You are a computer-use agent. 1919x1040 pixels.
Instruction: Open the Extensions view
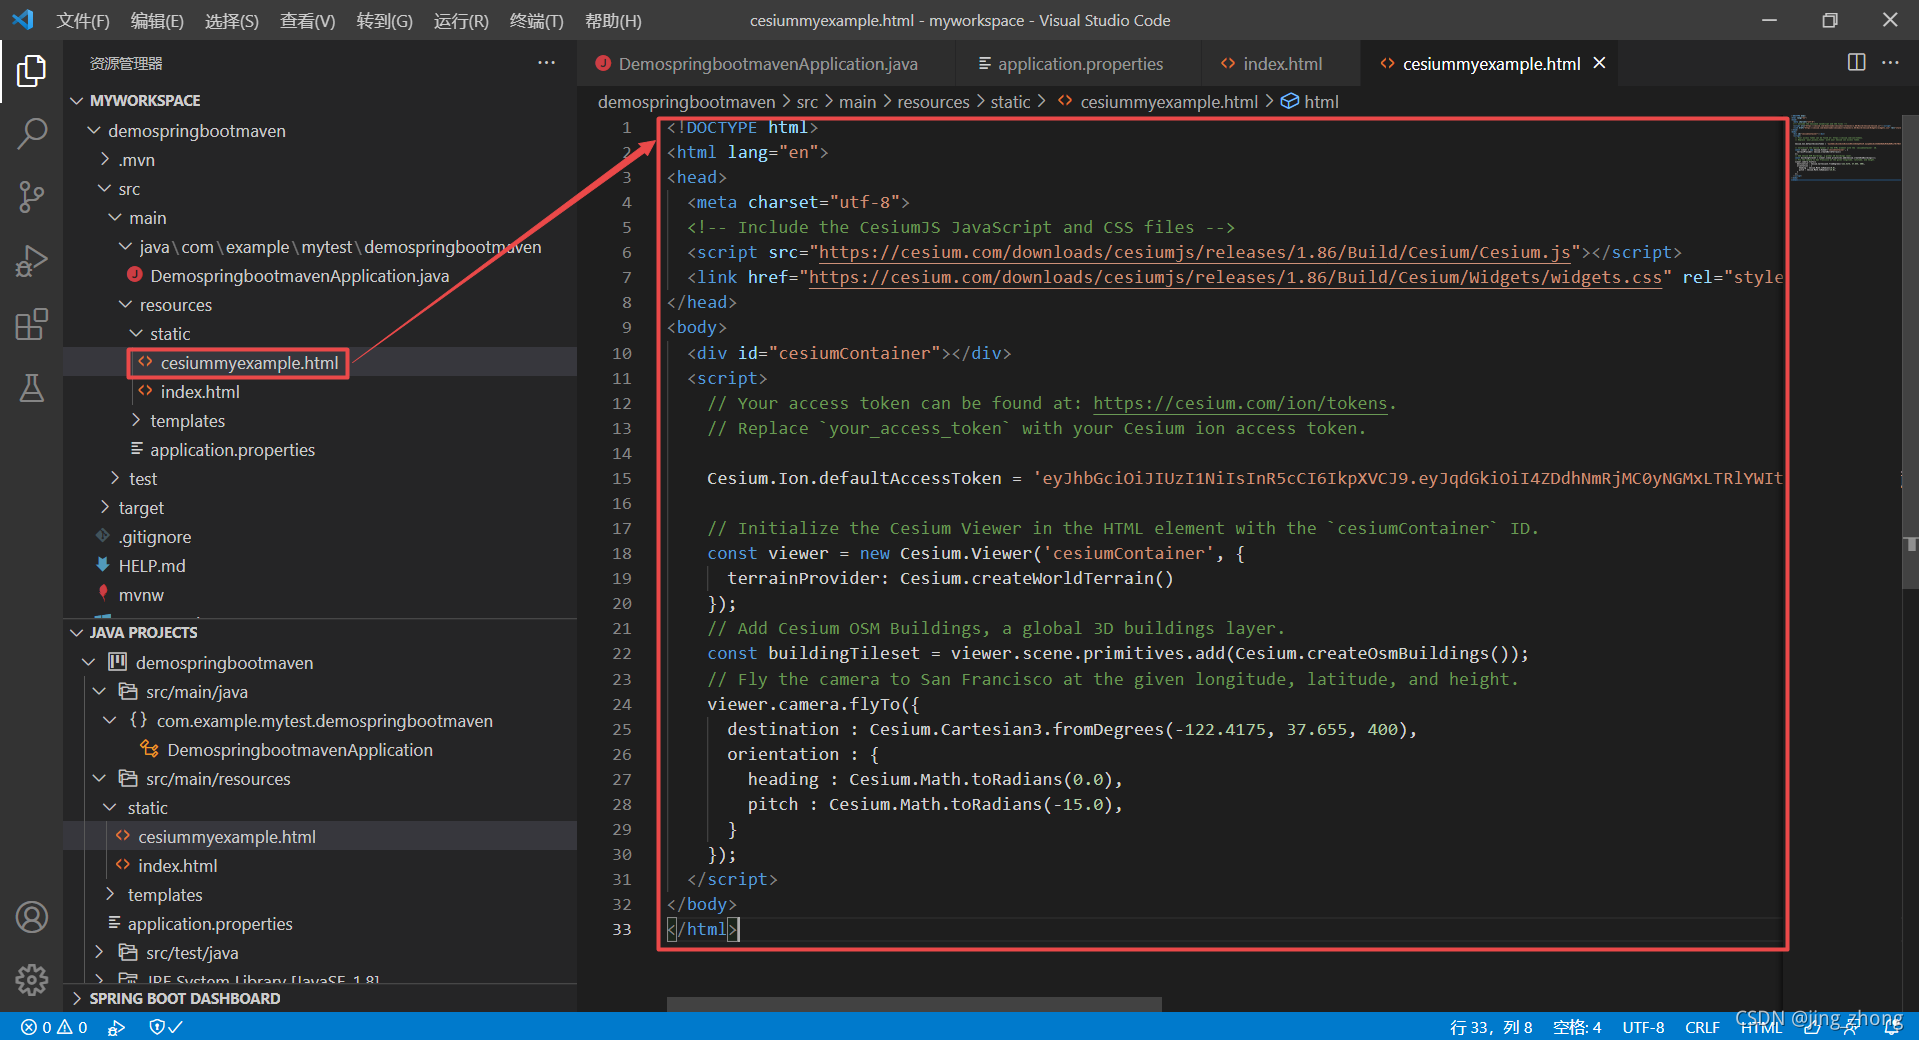point(31,325)
